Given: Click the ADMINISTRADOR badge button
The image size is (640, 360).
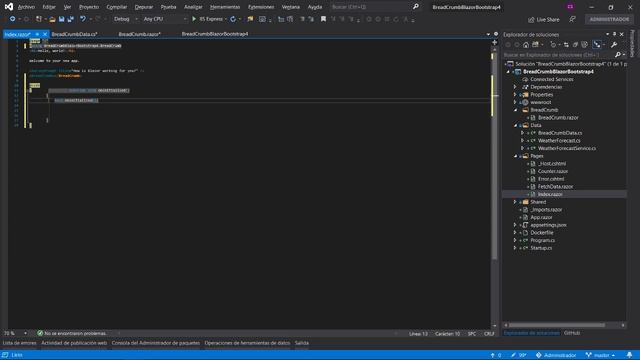Looking at the screenshot, I should [x=609, y=19].
